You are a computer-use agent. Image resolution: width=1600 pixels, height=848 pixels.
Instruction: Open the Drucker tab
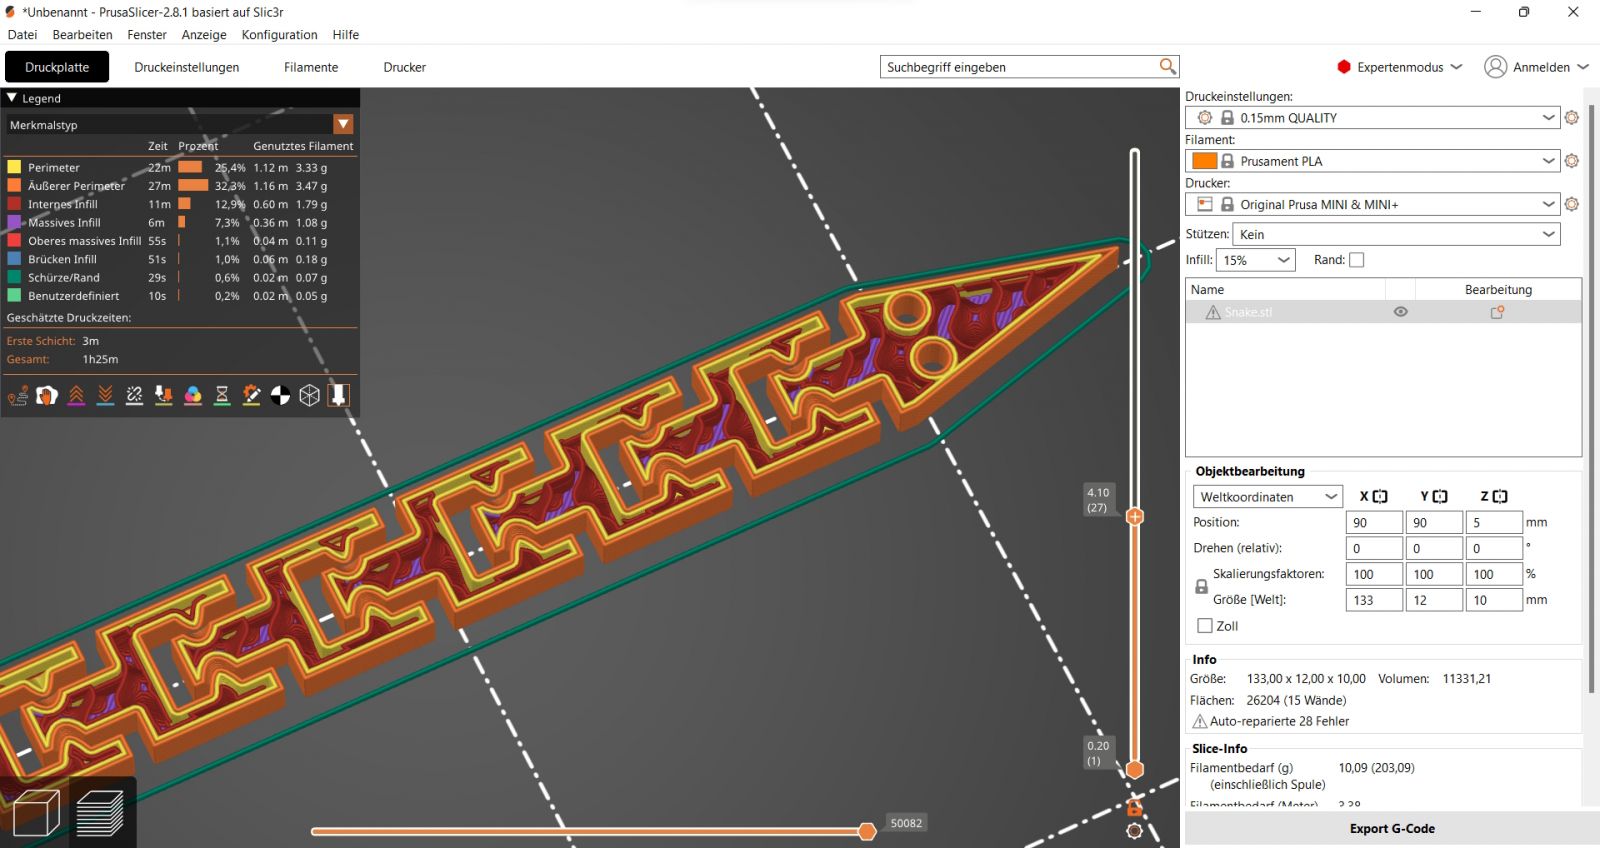point(404,67)
